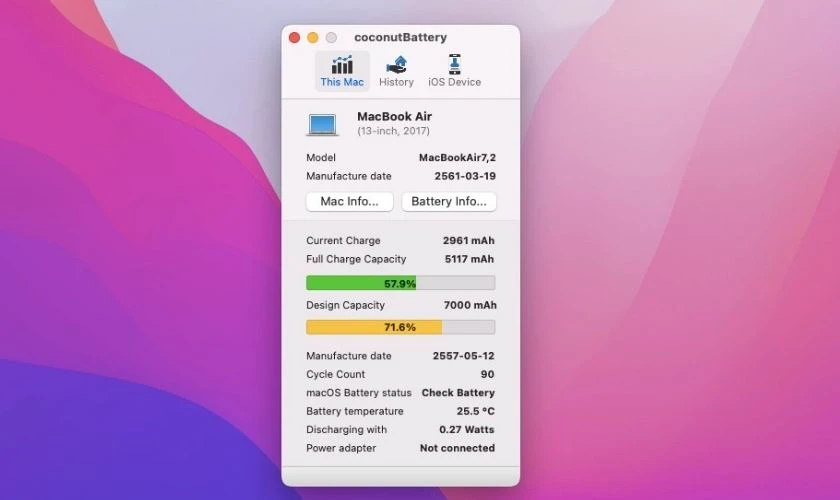Click the yellow 71.6% capacity bar
The width and height of the screenshot is (840, 500).
click(x=401, y=327)
